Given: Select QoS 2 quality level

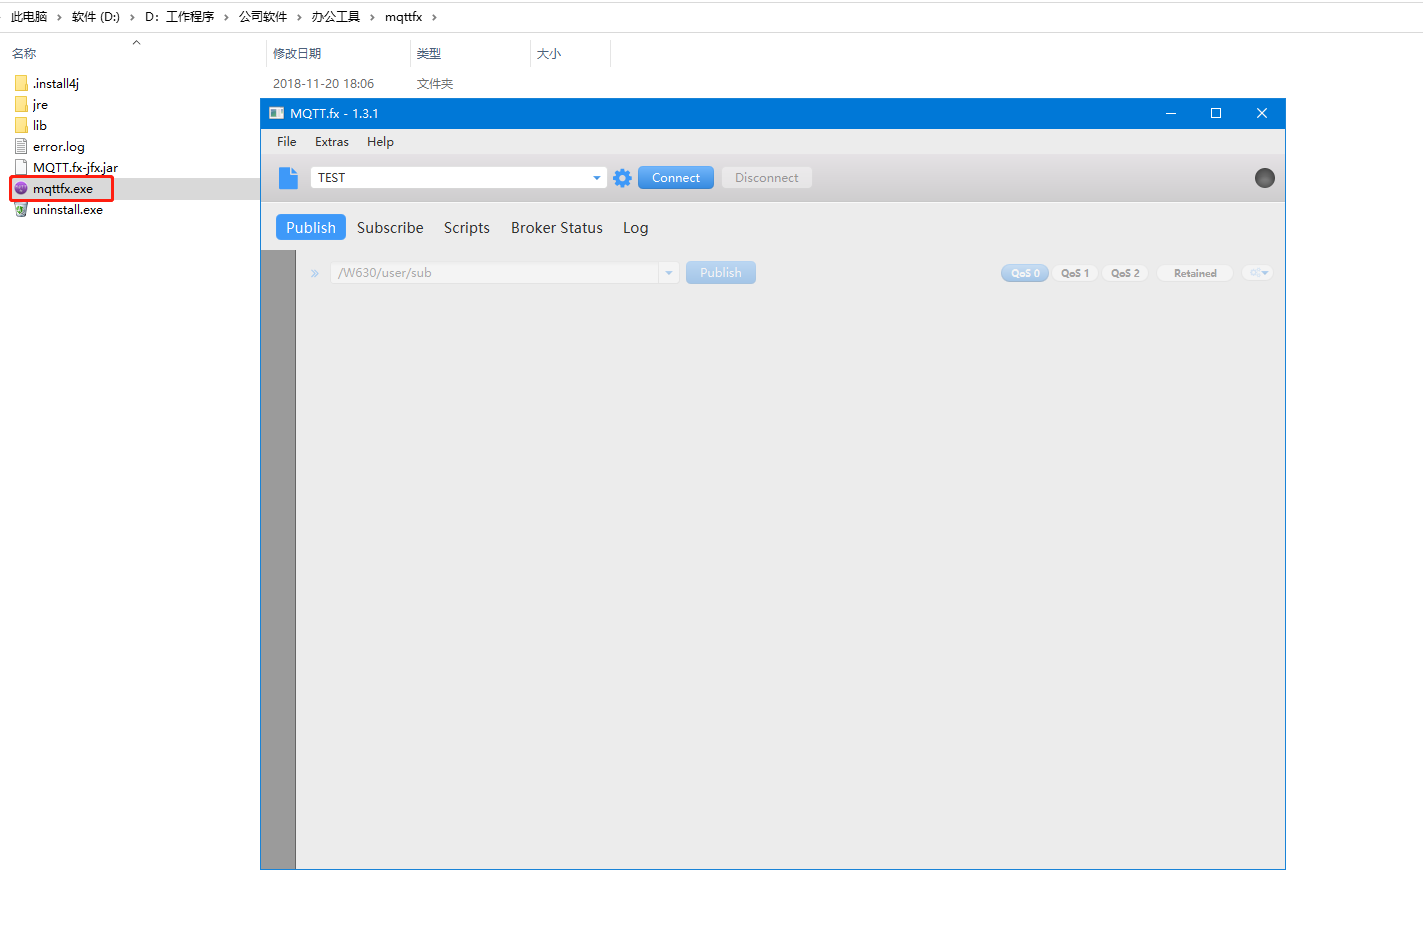Looking at the screenshot, I should pyautogui.click(x=1125, y=273).
